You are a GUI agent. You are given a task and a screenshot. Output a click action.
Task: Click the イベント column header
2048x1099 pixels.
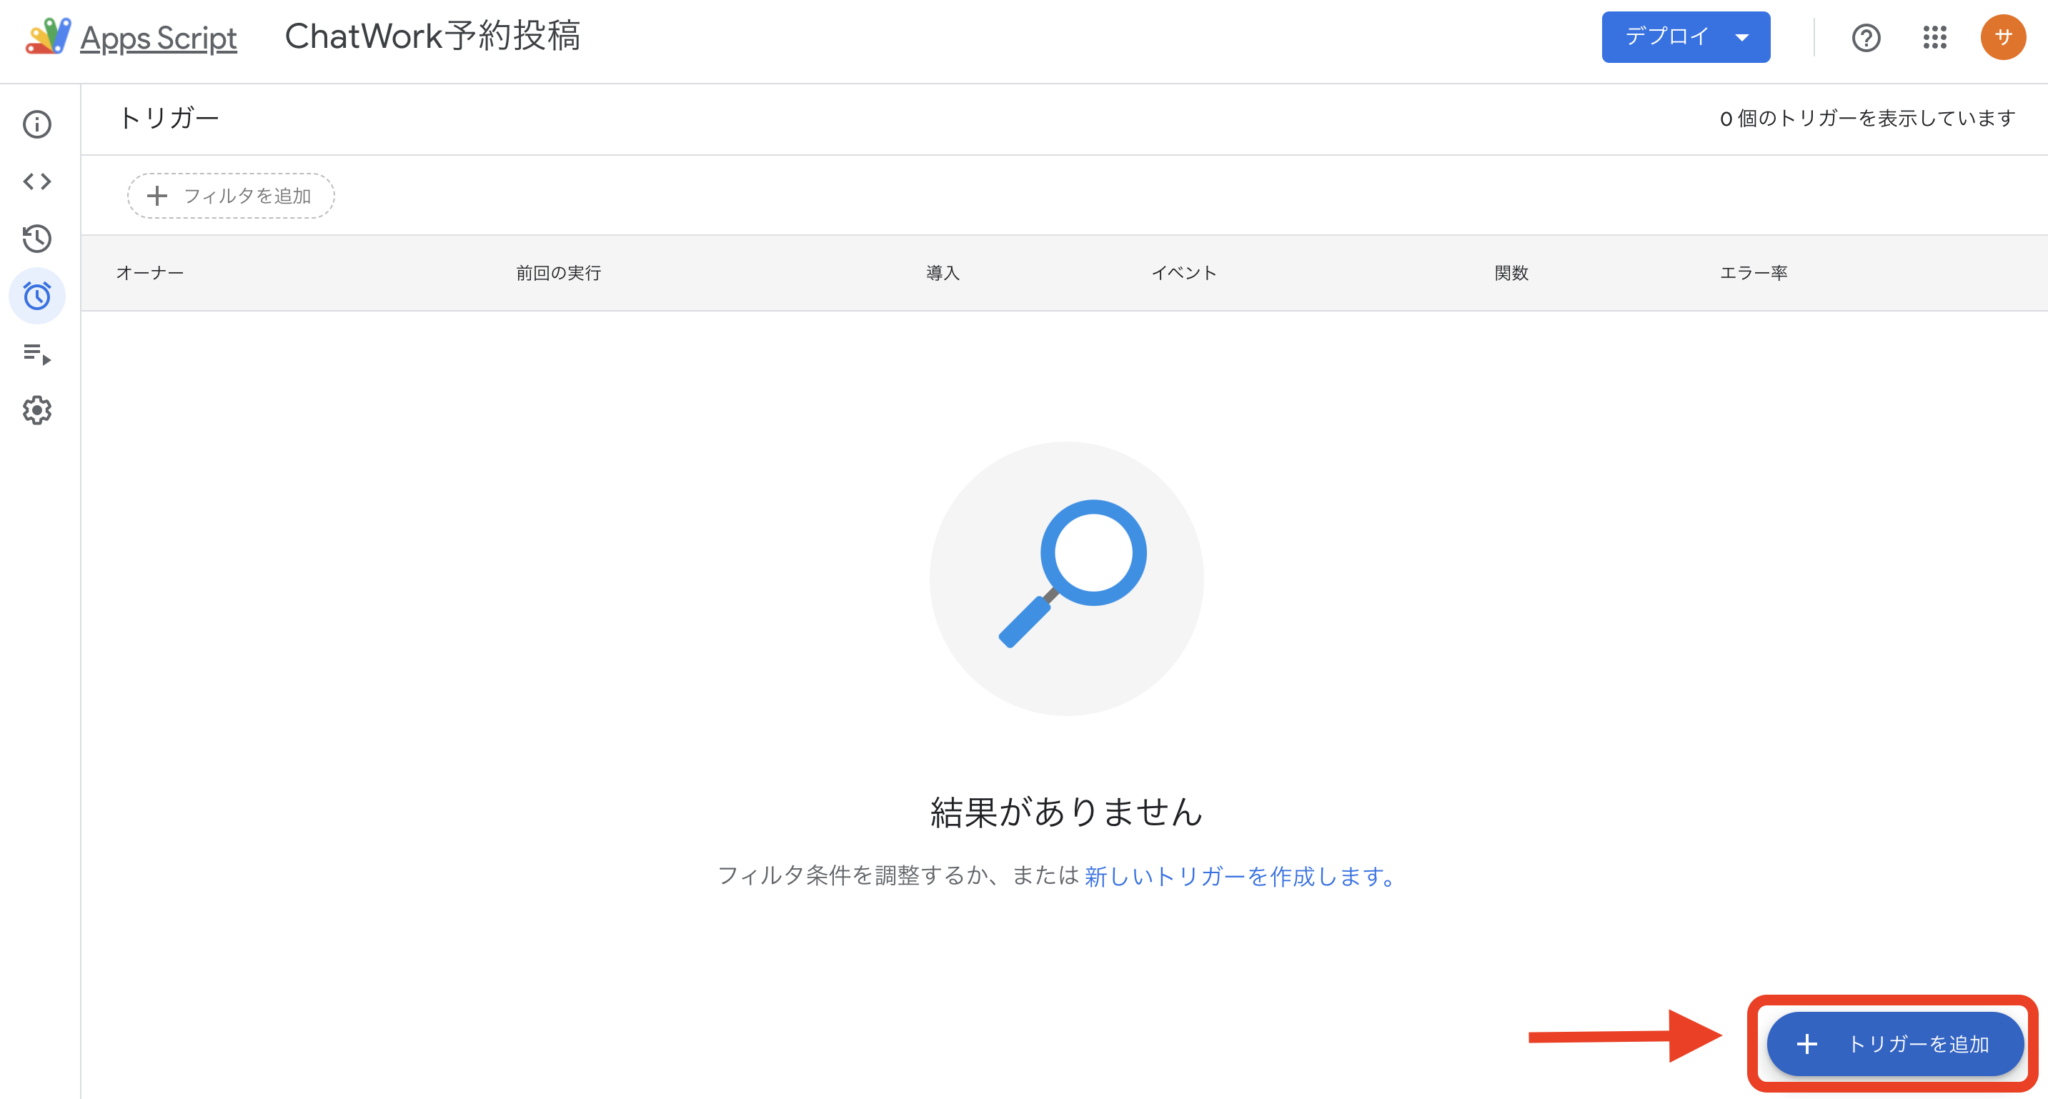pos(1183,273)
